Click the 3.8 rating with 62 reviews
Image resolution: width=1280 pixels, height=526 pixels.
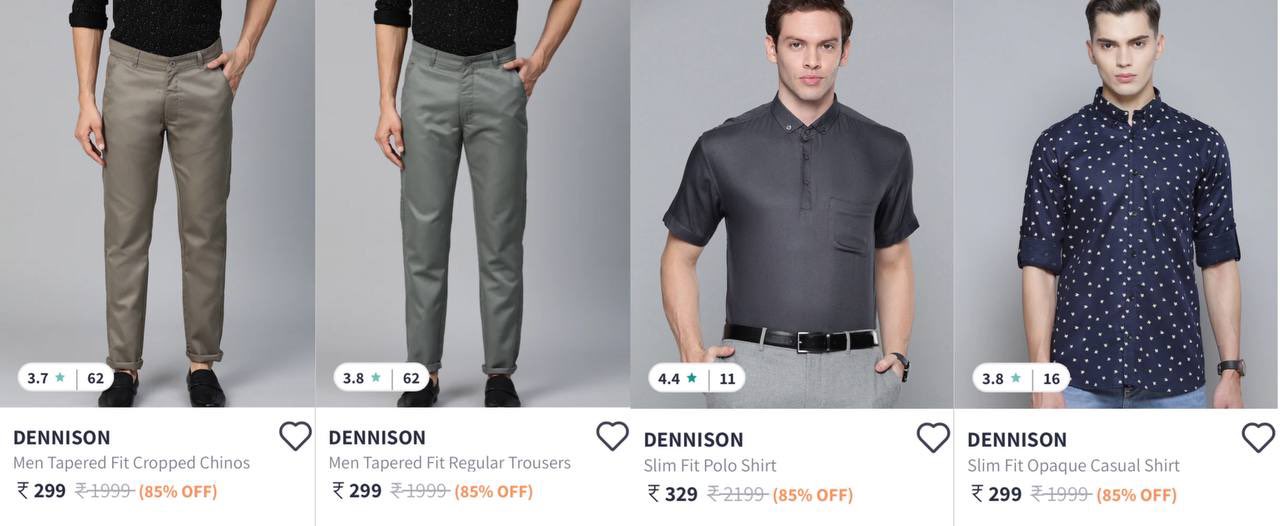(381, 378)
